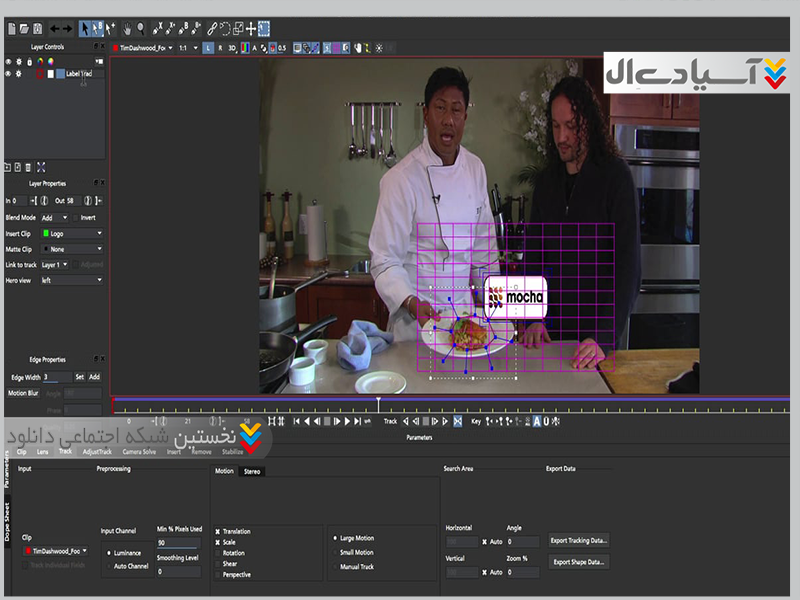800x600 pixels.
Task: Toggle visibility eye of Label Track layer
Action: coord(9,73)
